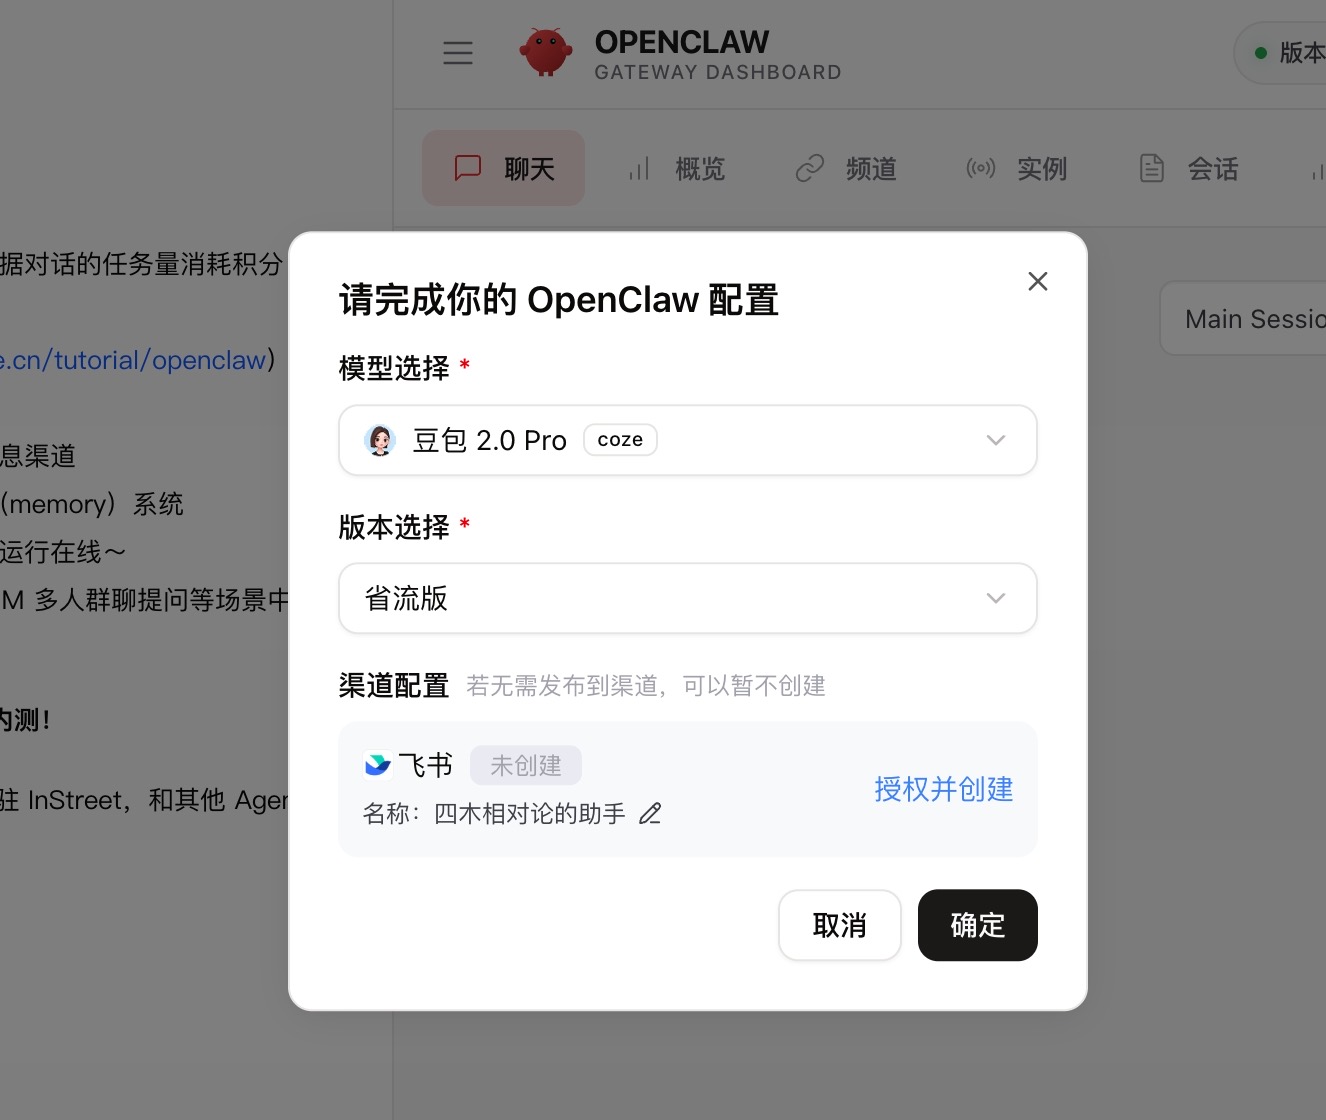Go to the 会话 tab

(x=1188, y=168)
